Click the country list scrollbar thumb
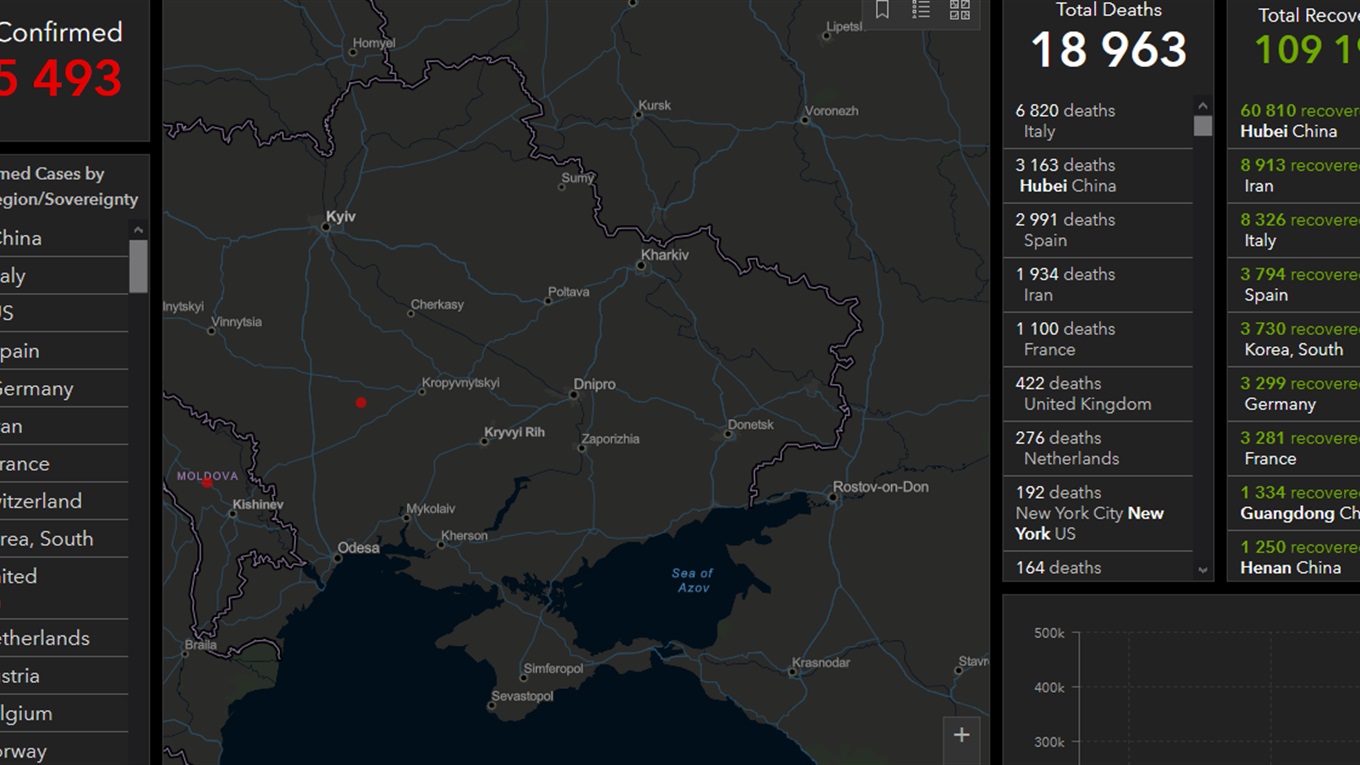1360x765 pixels. pyautogui.click(x=138, y=266)
